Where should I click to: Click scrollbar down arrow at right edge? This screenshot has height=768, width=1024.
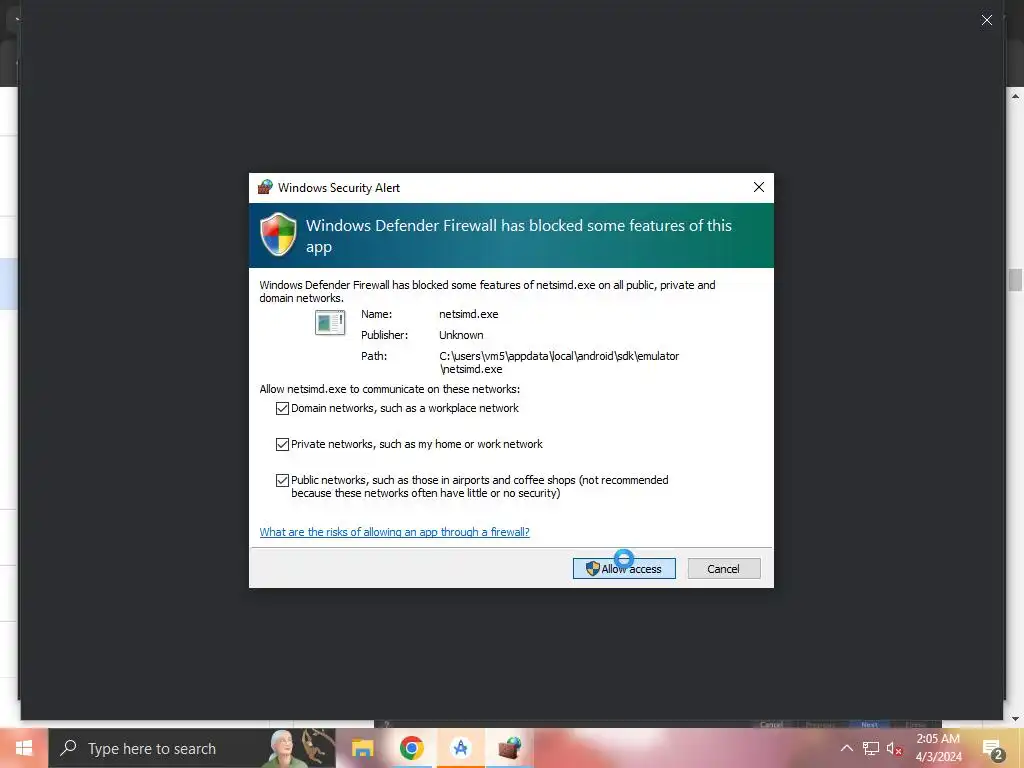coord(1015,718)
